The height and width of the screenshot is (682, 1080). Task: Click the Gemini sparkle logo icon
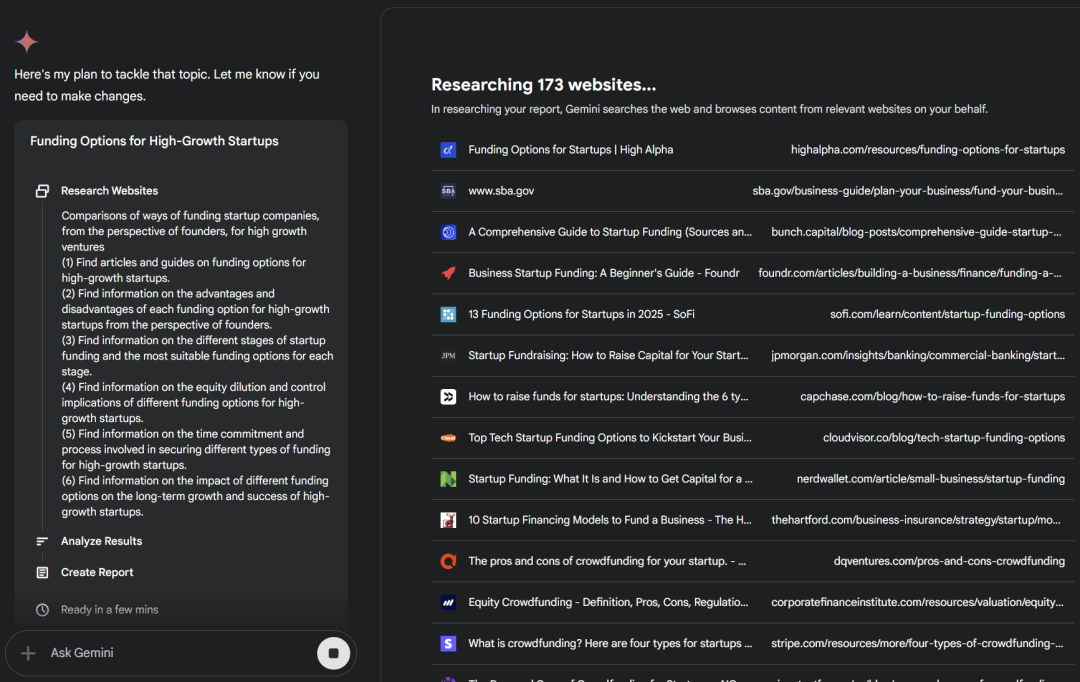27,42
